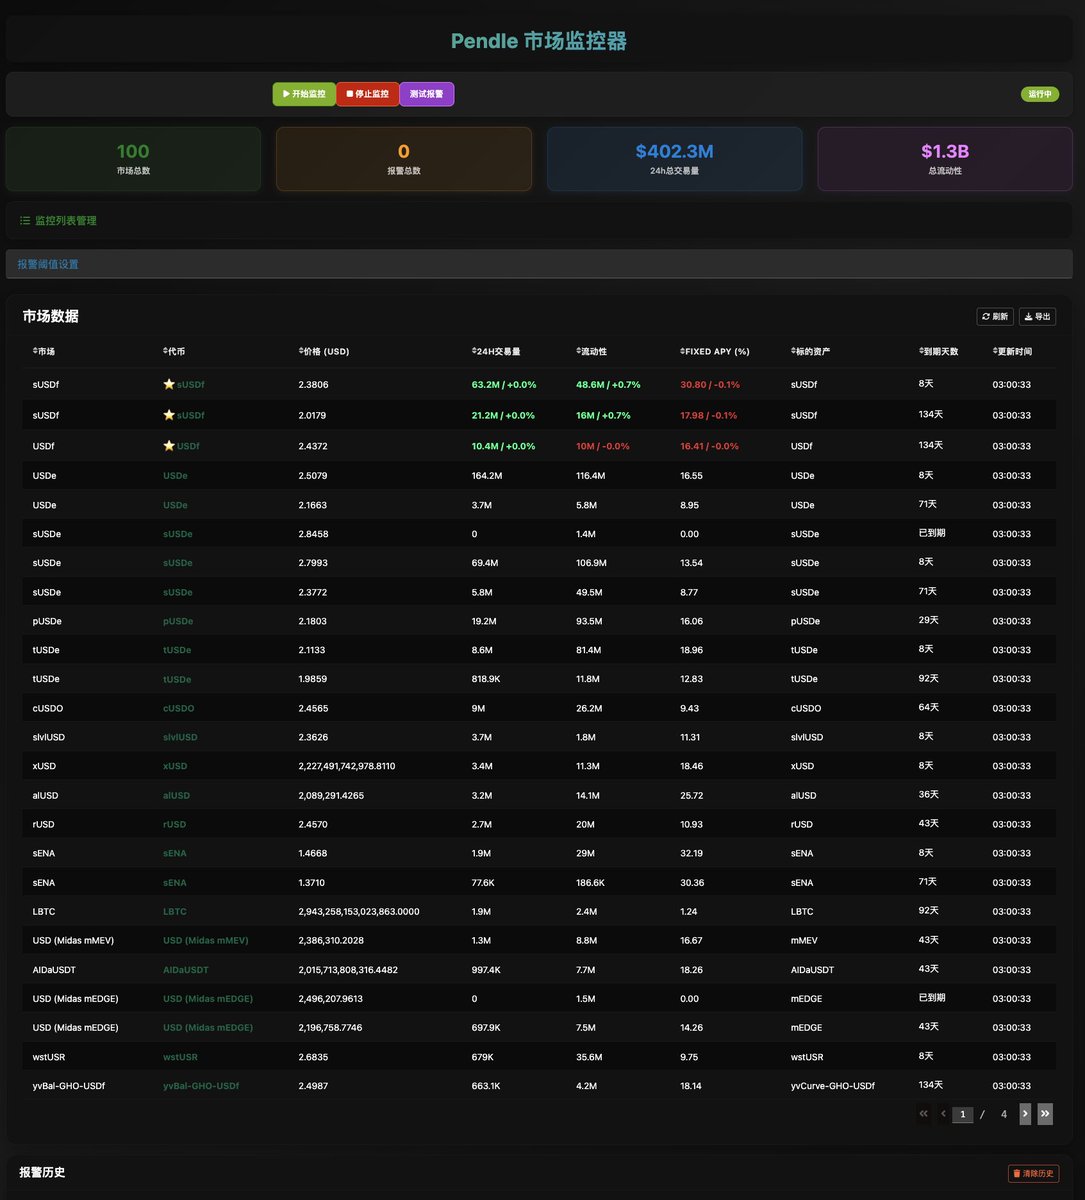Click the 0 报警总数 stat card
This screenshot has height=1200, width=1085.
404,159
